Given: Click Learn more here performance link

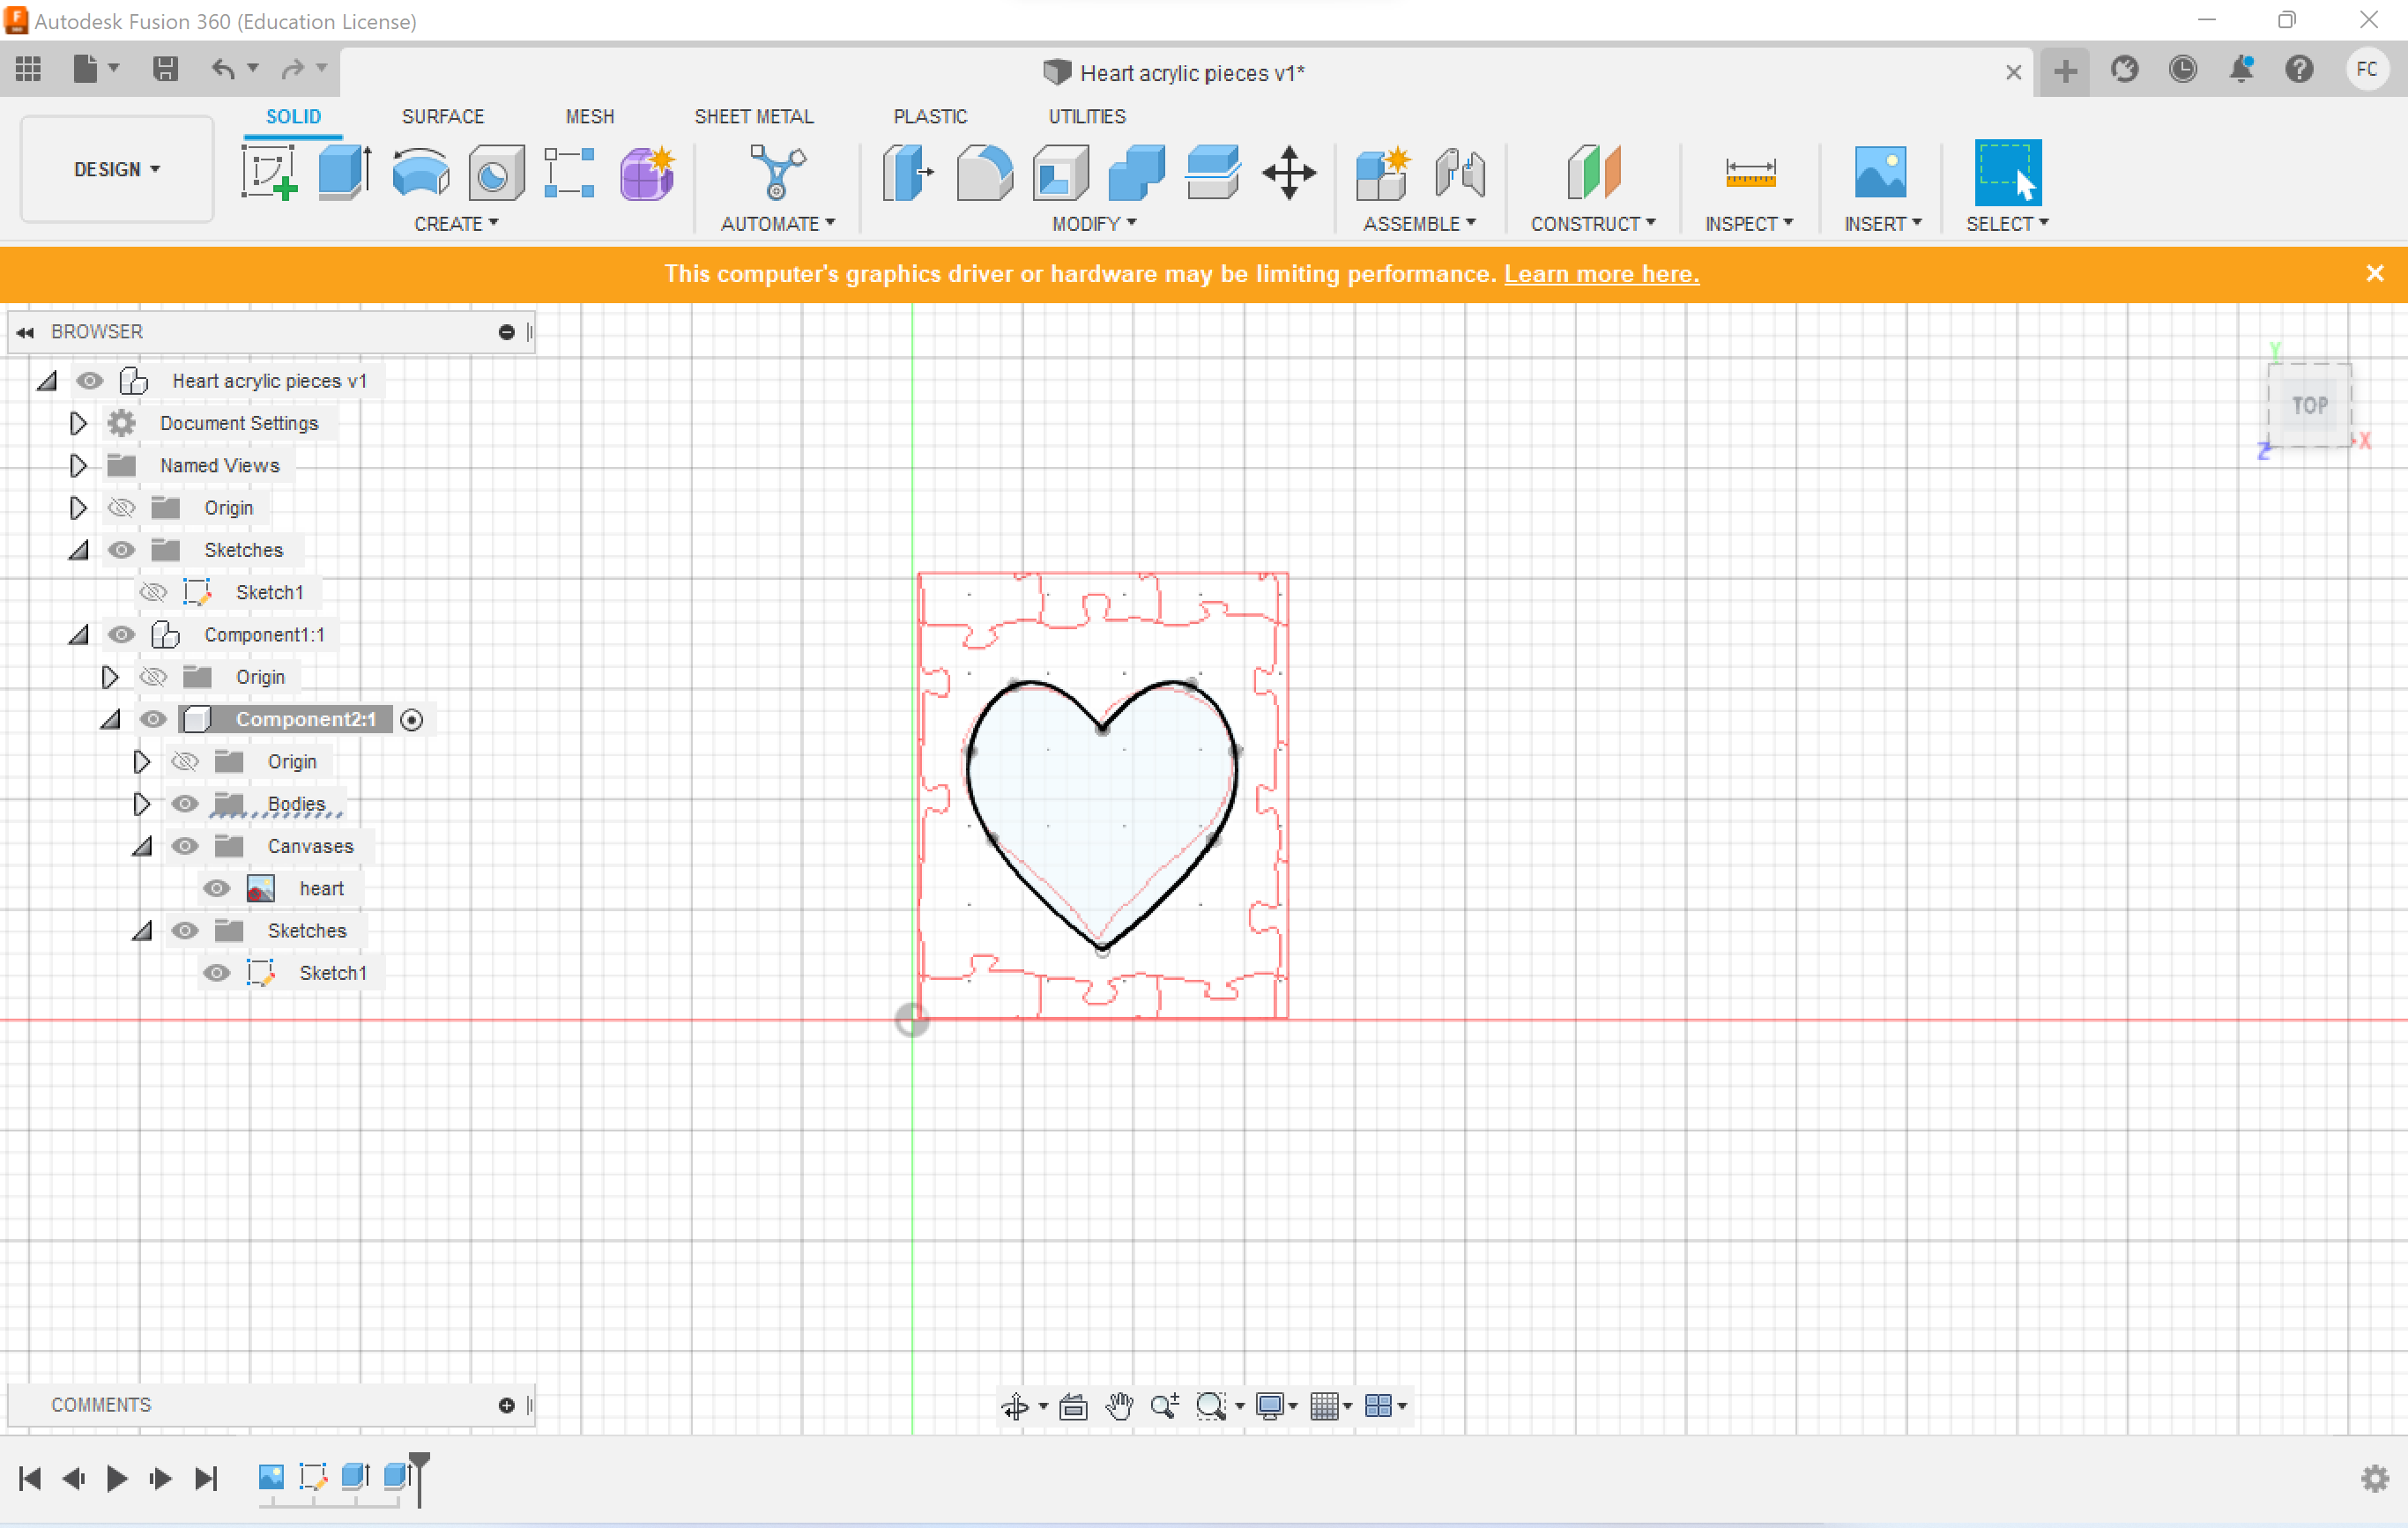Looking at the screenshot, I should click(1601, 274).
